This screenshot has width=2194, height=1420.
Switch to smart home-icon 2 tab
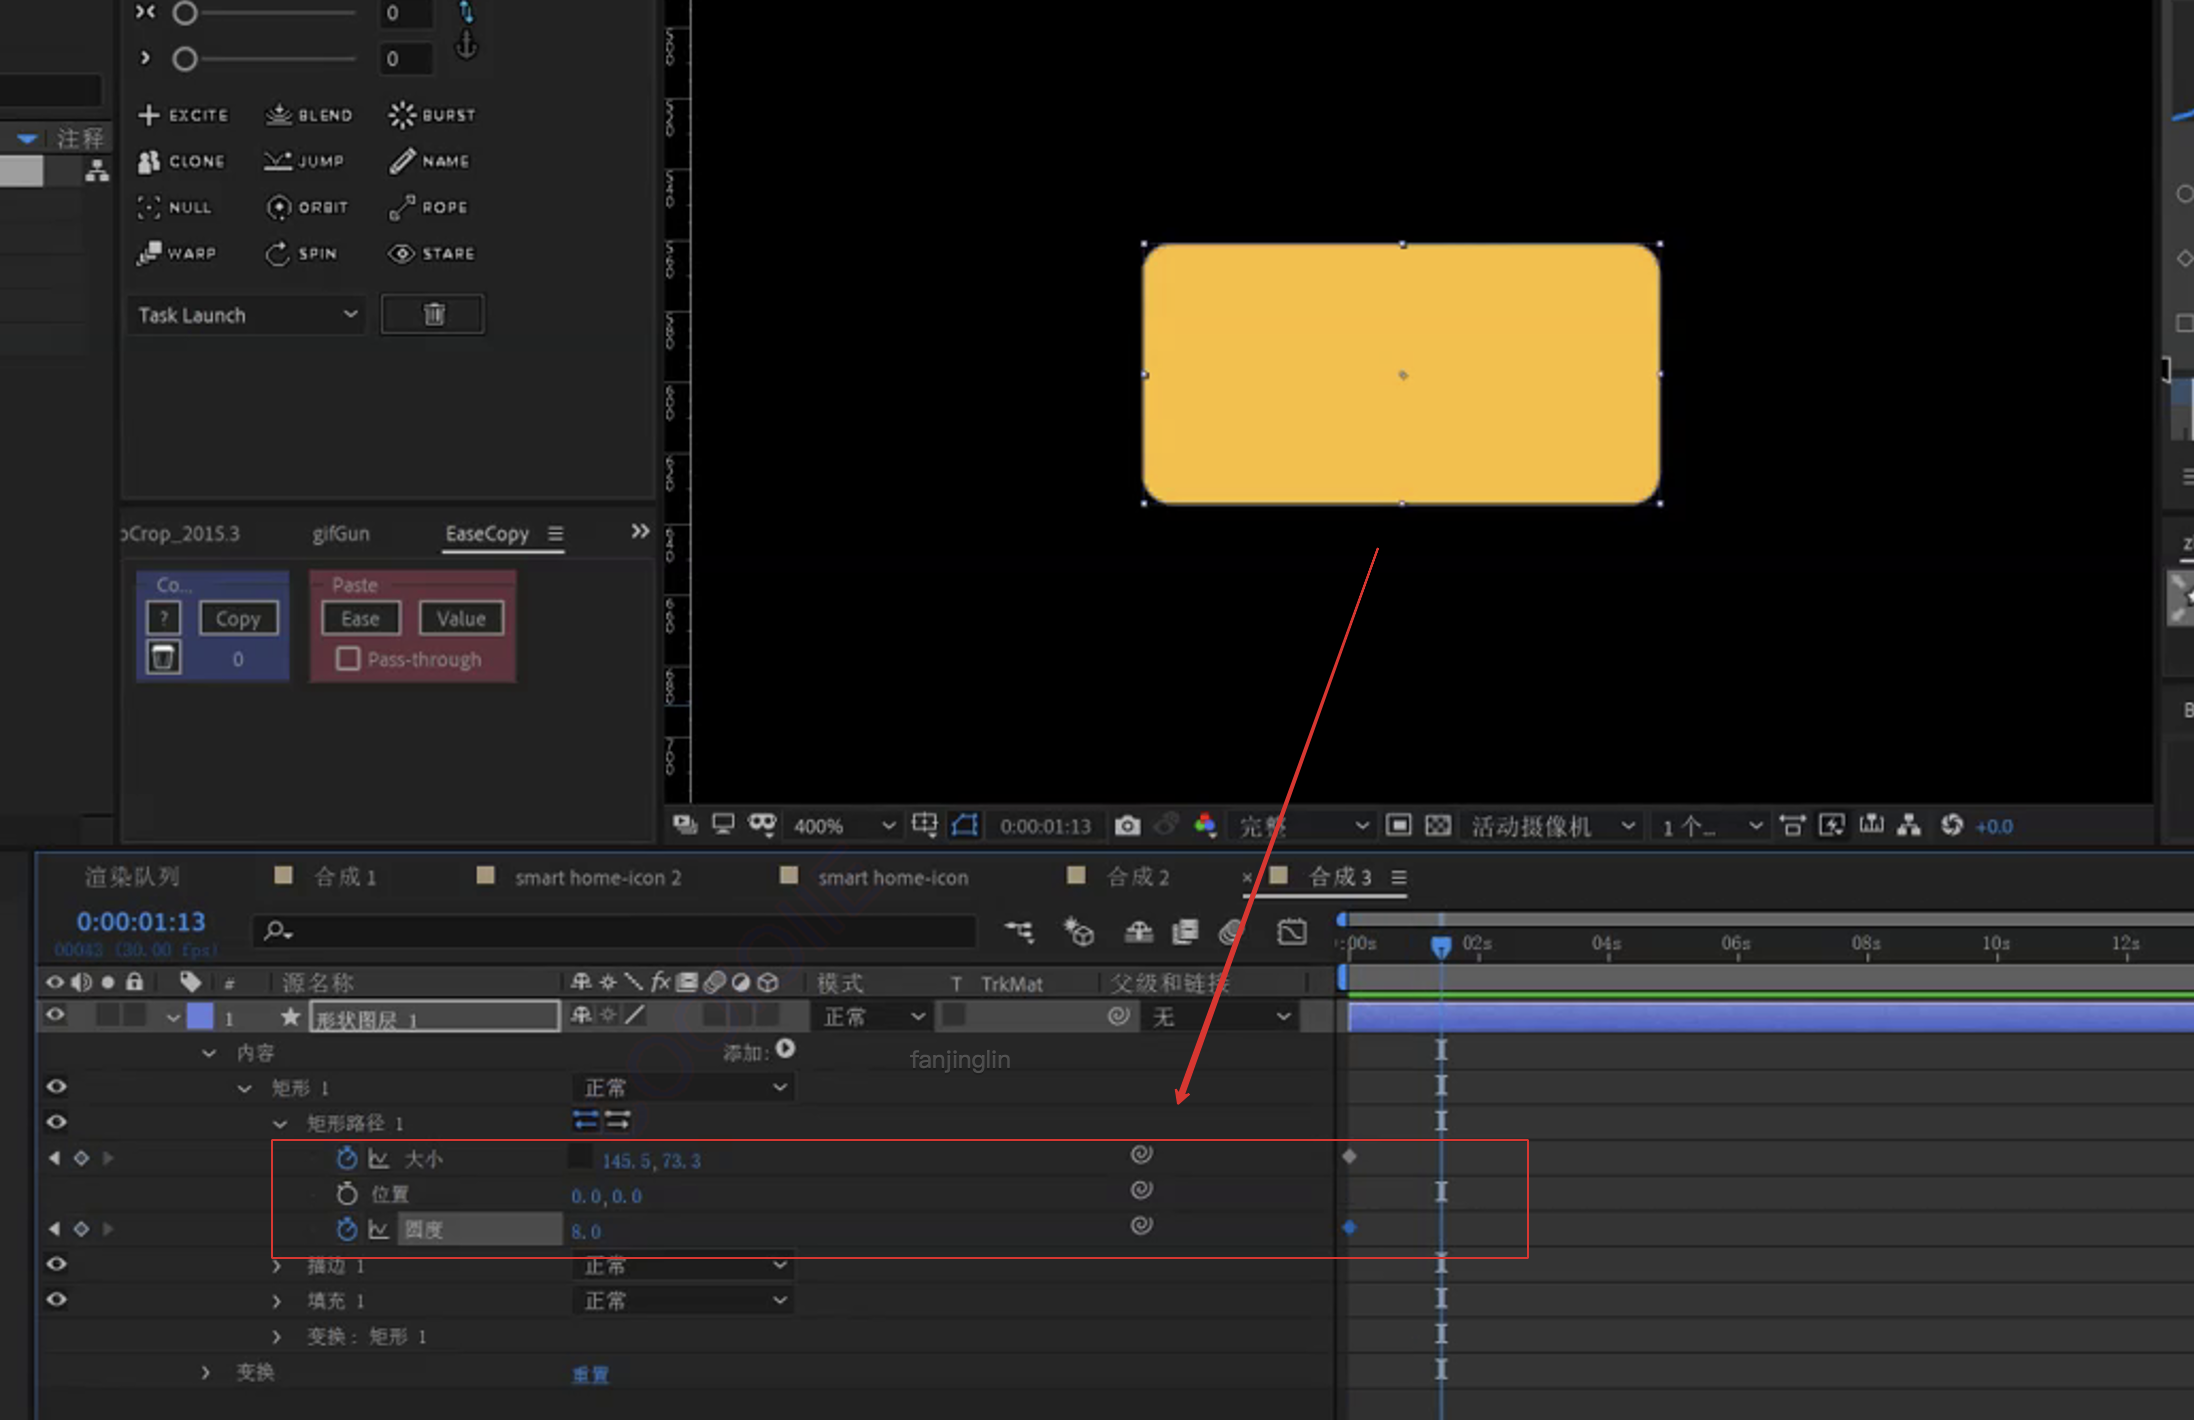tap(598, 877)
